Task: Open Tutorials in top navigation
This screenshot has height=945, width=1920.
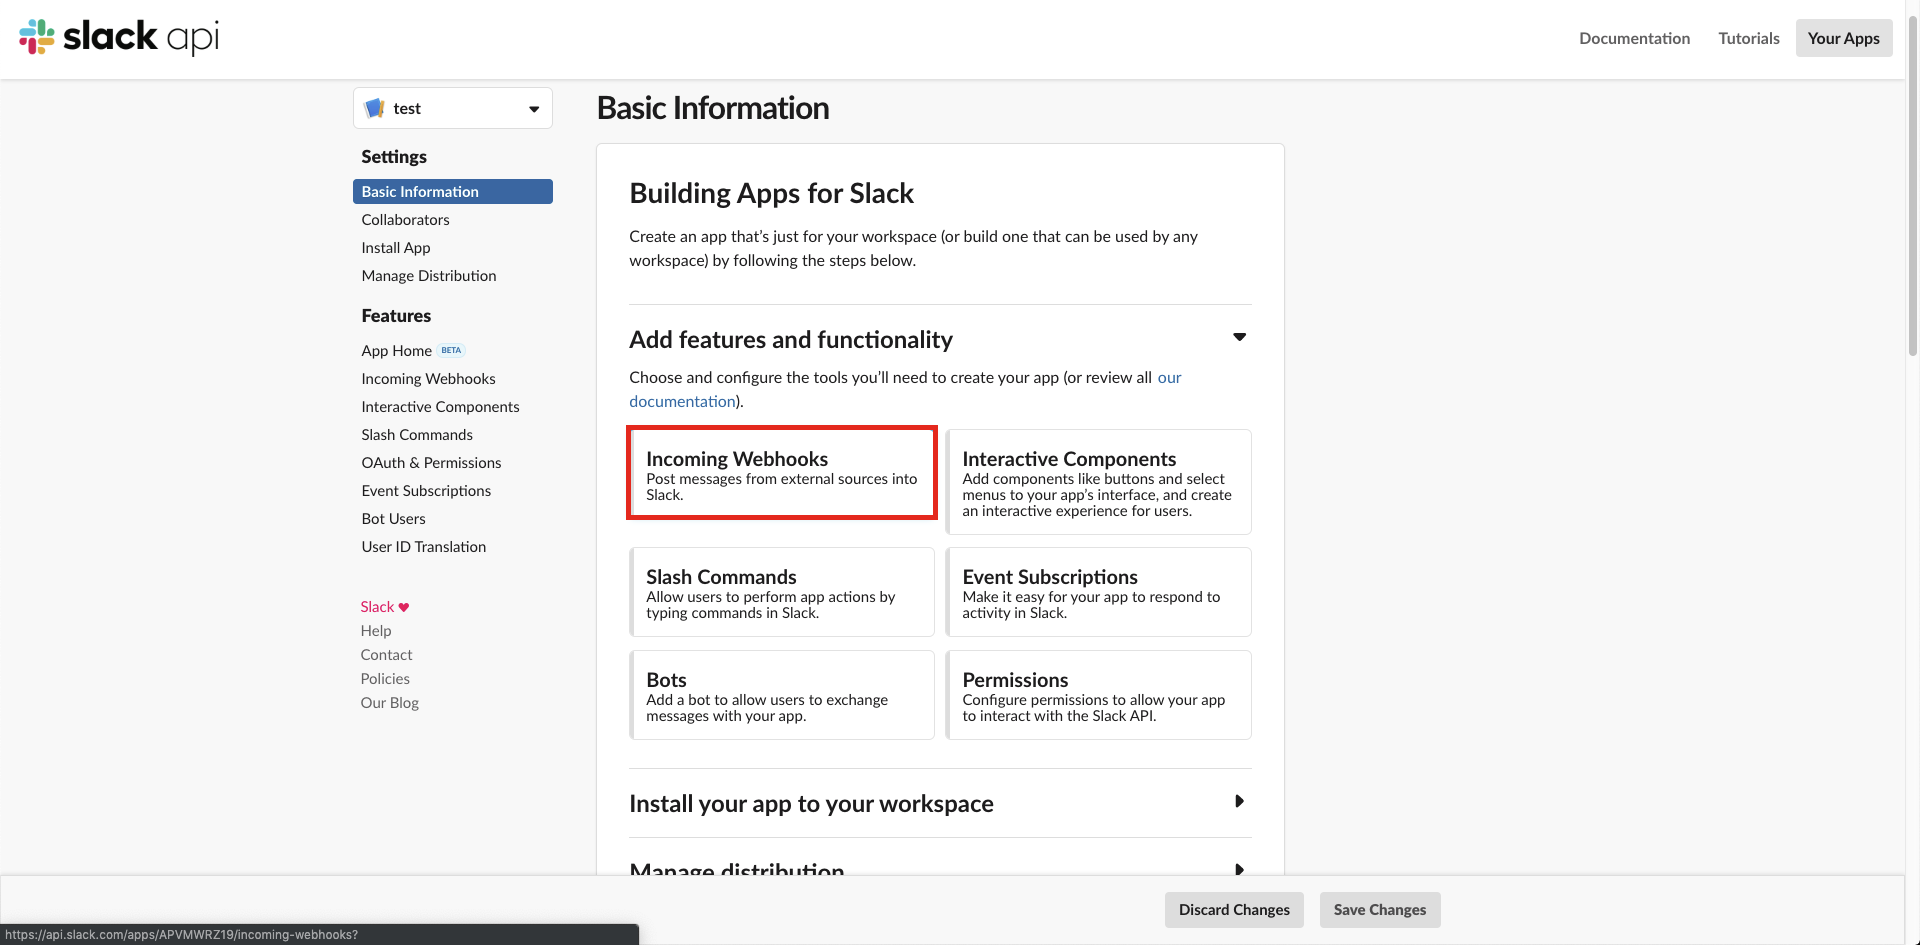Action: click(x=1748, y=38)
